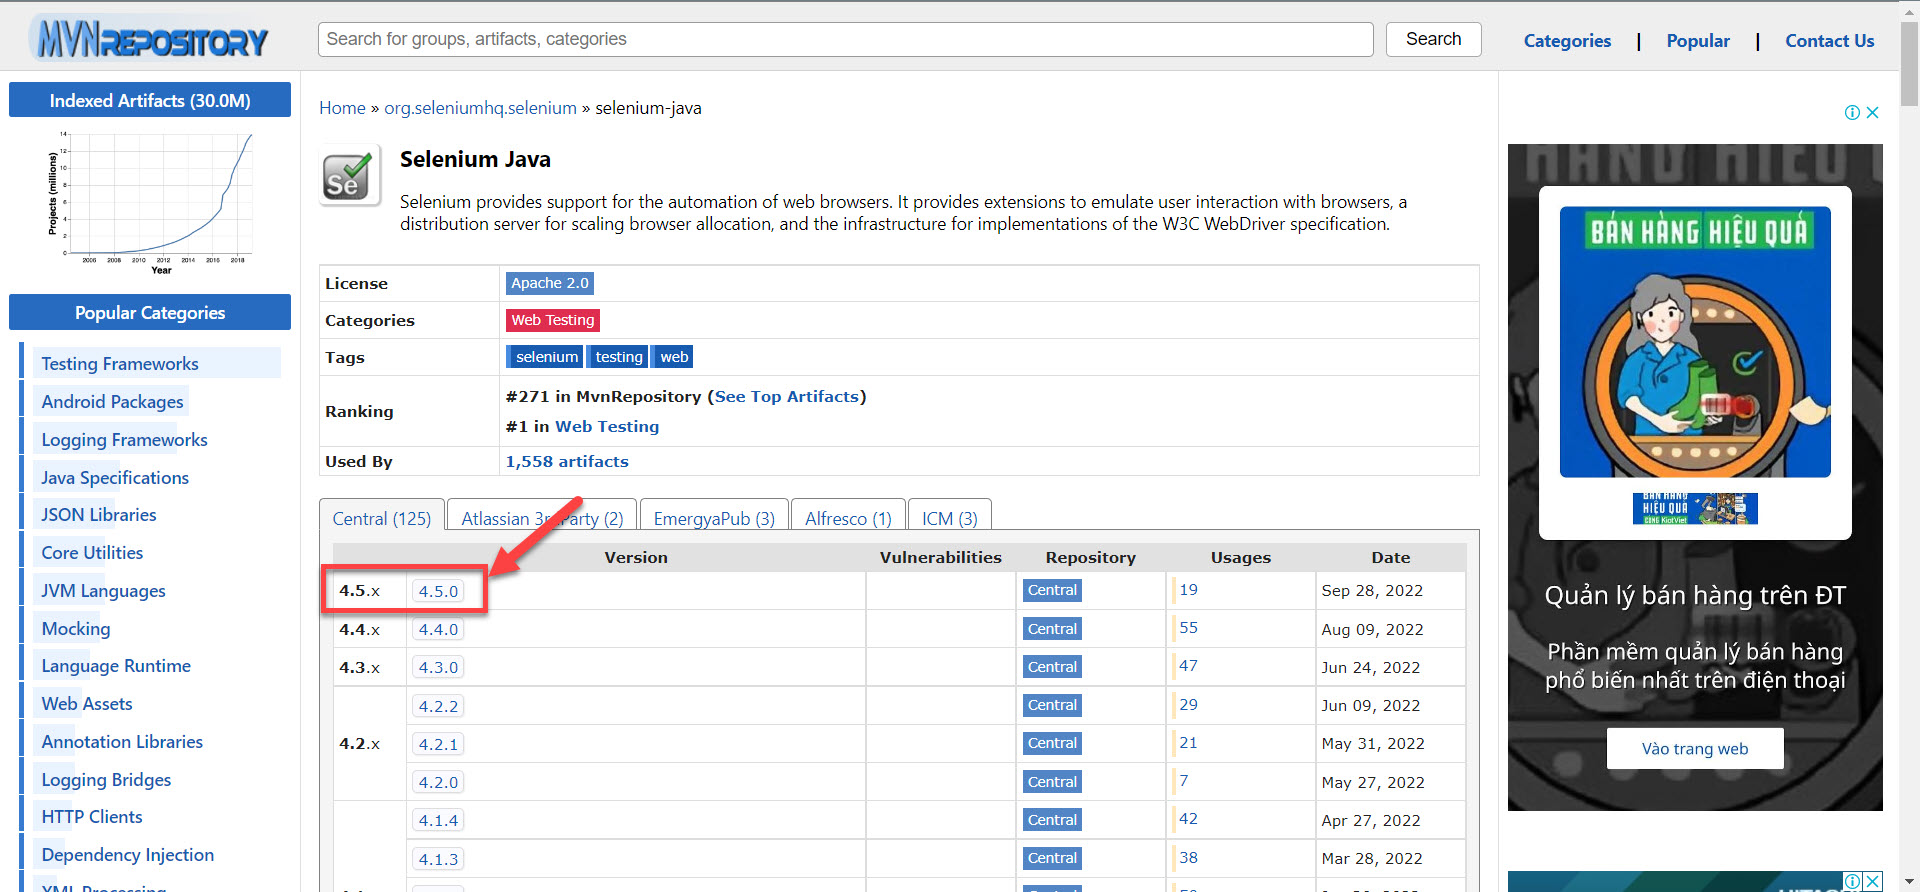Open the Popular nav link

[x=1697, y=41]
